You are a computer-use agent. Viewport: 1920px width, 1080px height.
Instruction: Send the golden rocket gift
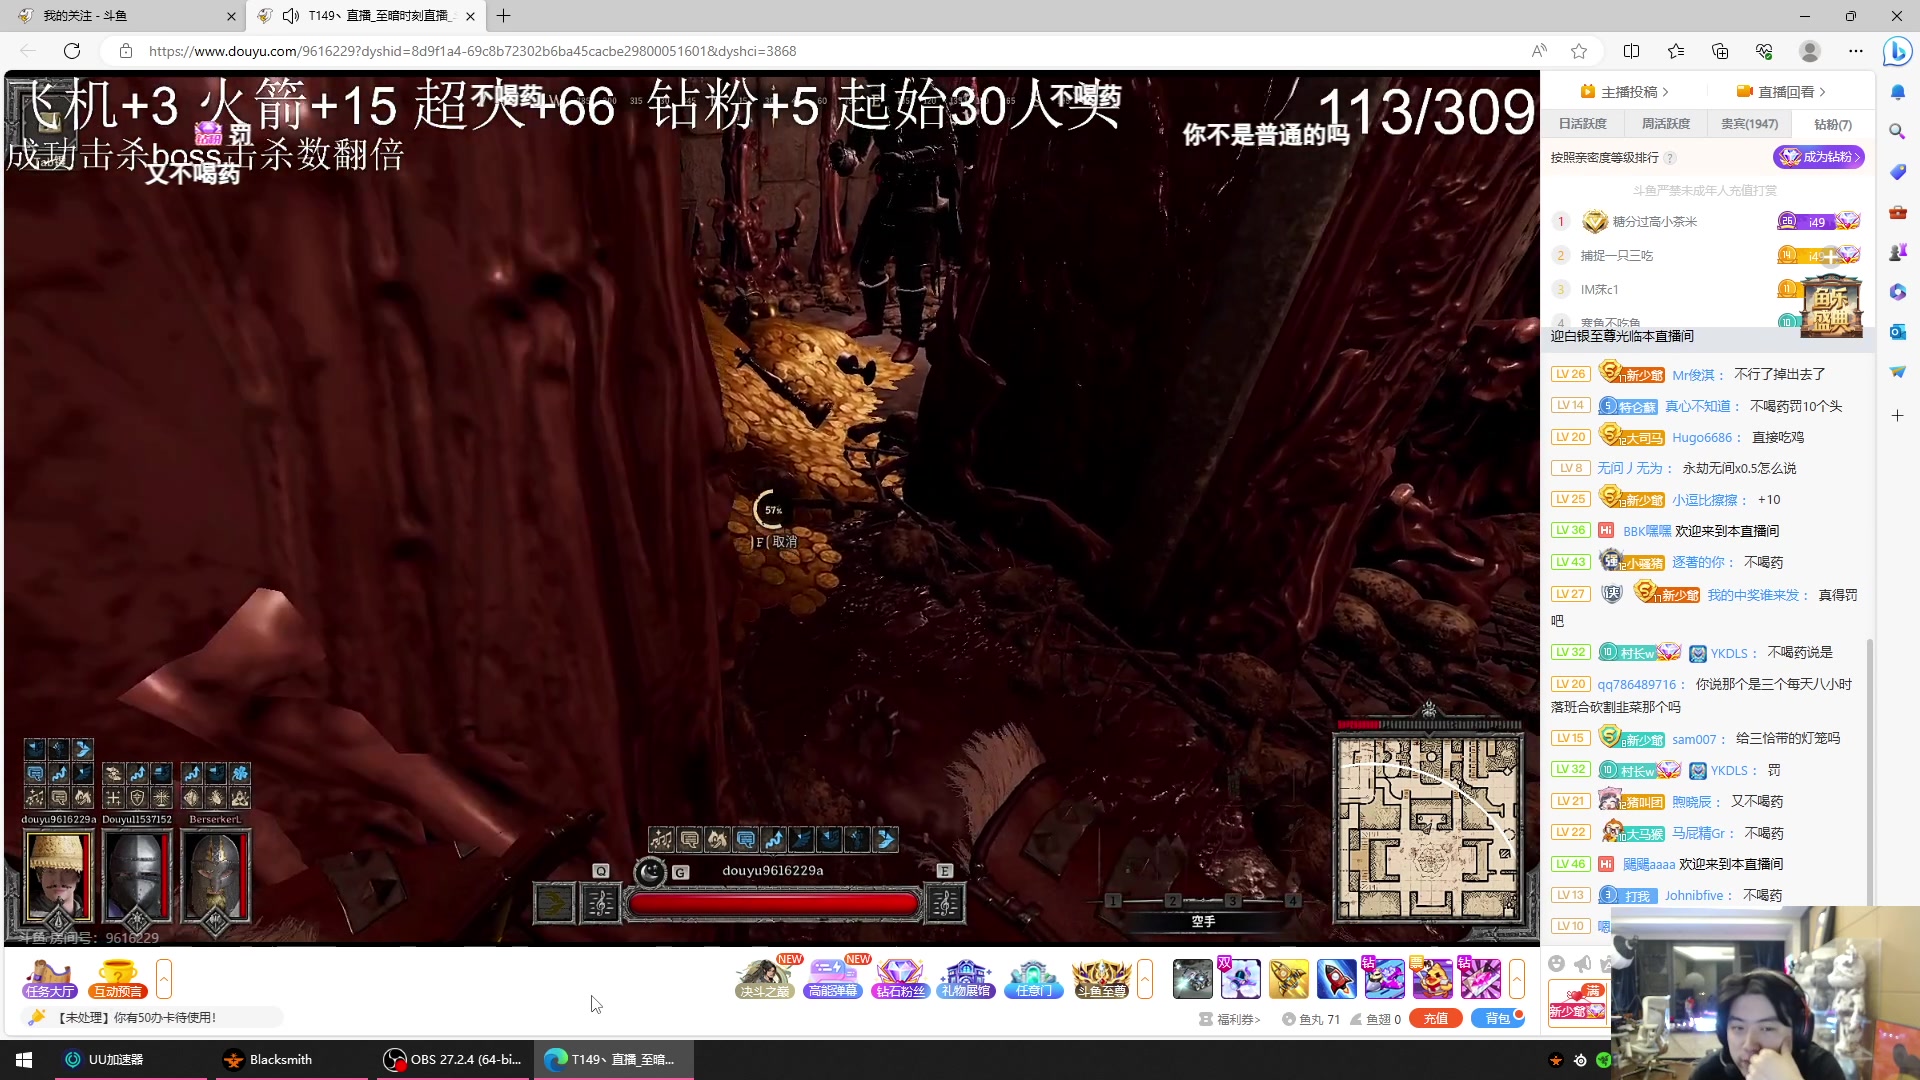point(1288,979)
